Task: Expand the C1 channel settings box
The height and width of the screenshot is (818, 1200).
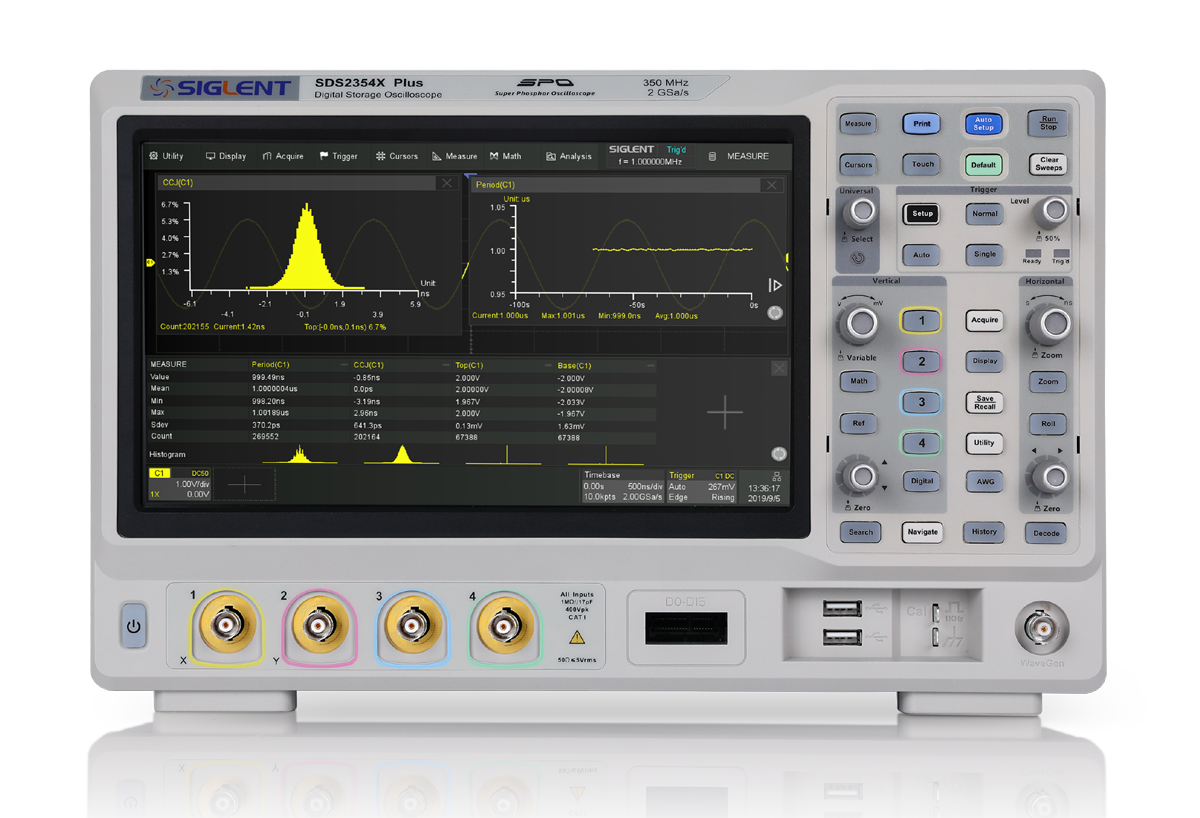Action: (179, 484)
